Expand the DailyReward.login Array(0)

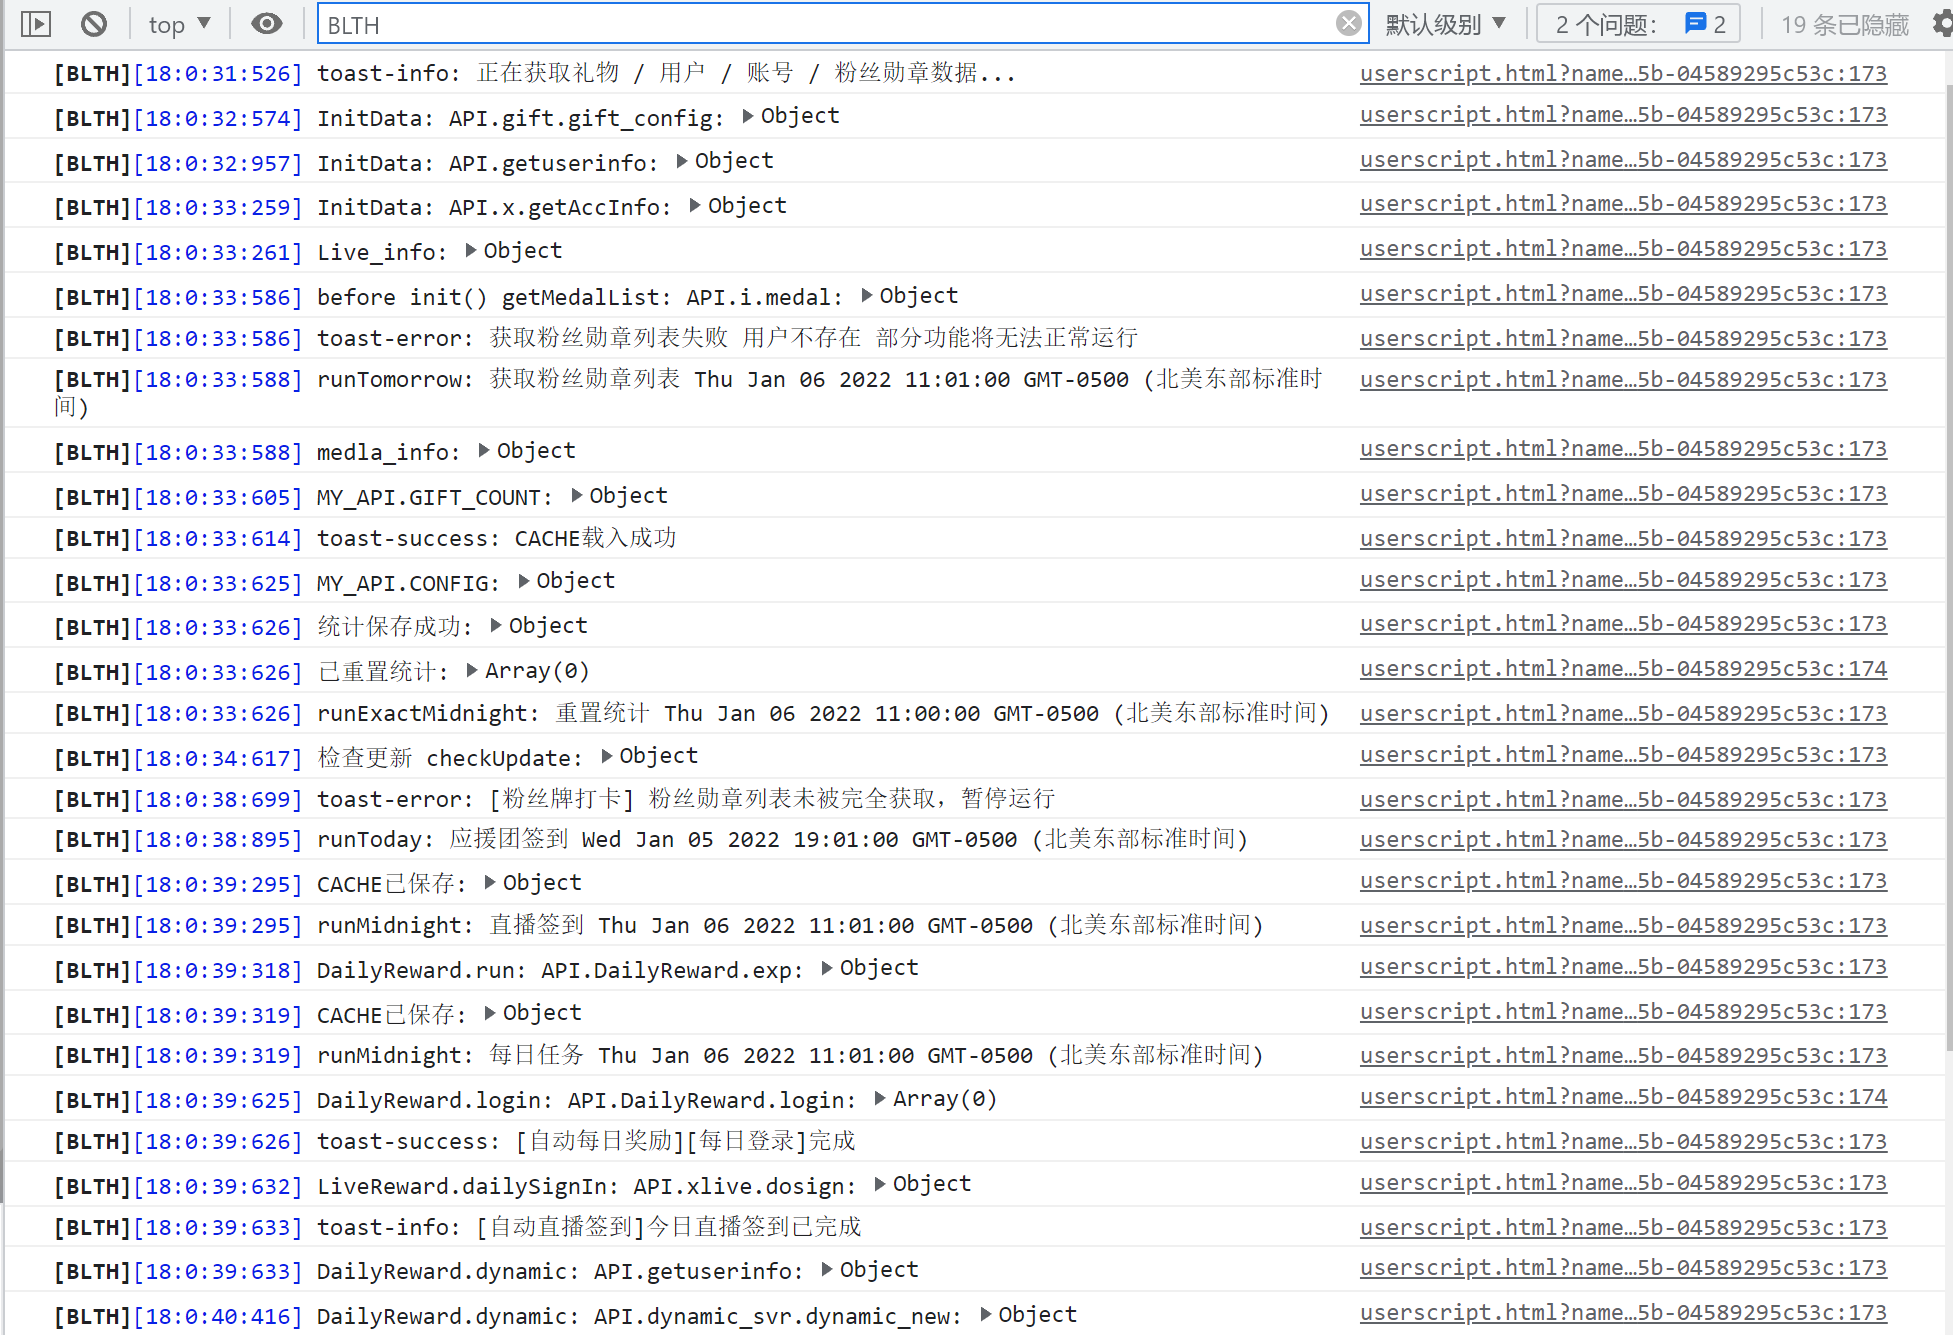(879, 1098)
